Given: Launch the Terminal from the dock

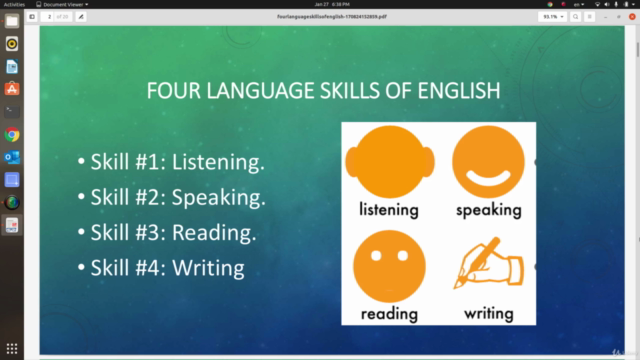Looking at the screenshot, I should click(12, 112).
